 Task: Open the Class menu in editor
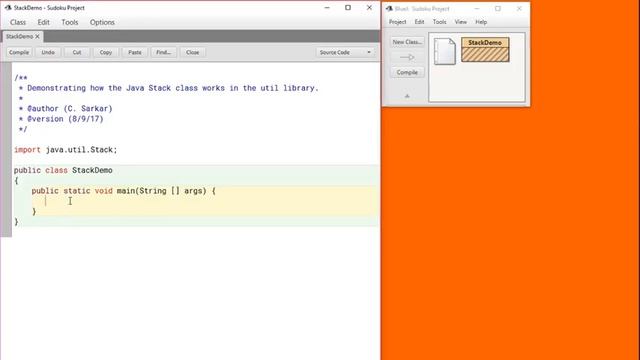[x=18, y=22]
